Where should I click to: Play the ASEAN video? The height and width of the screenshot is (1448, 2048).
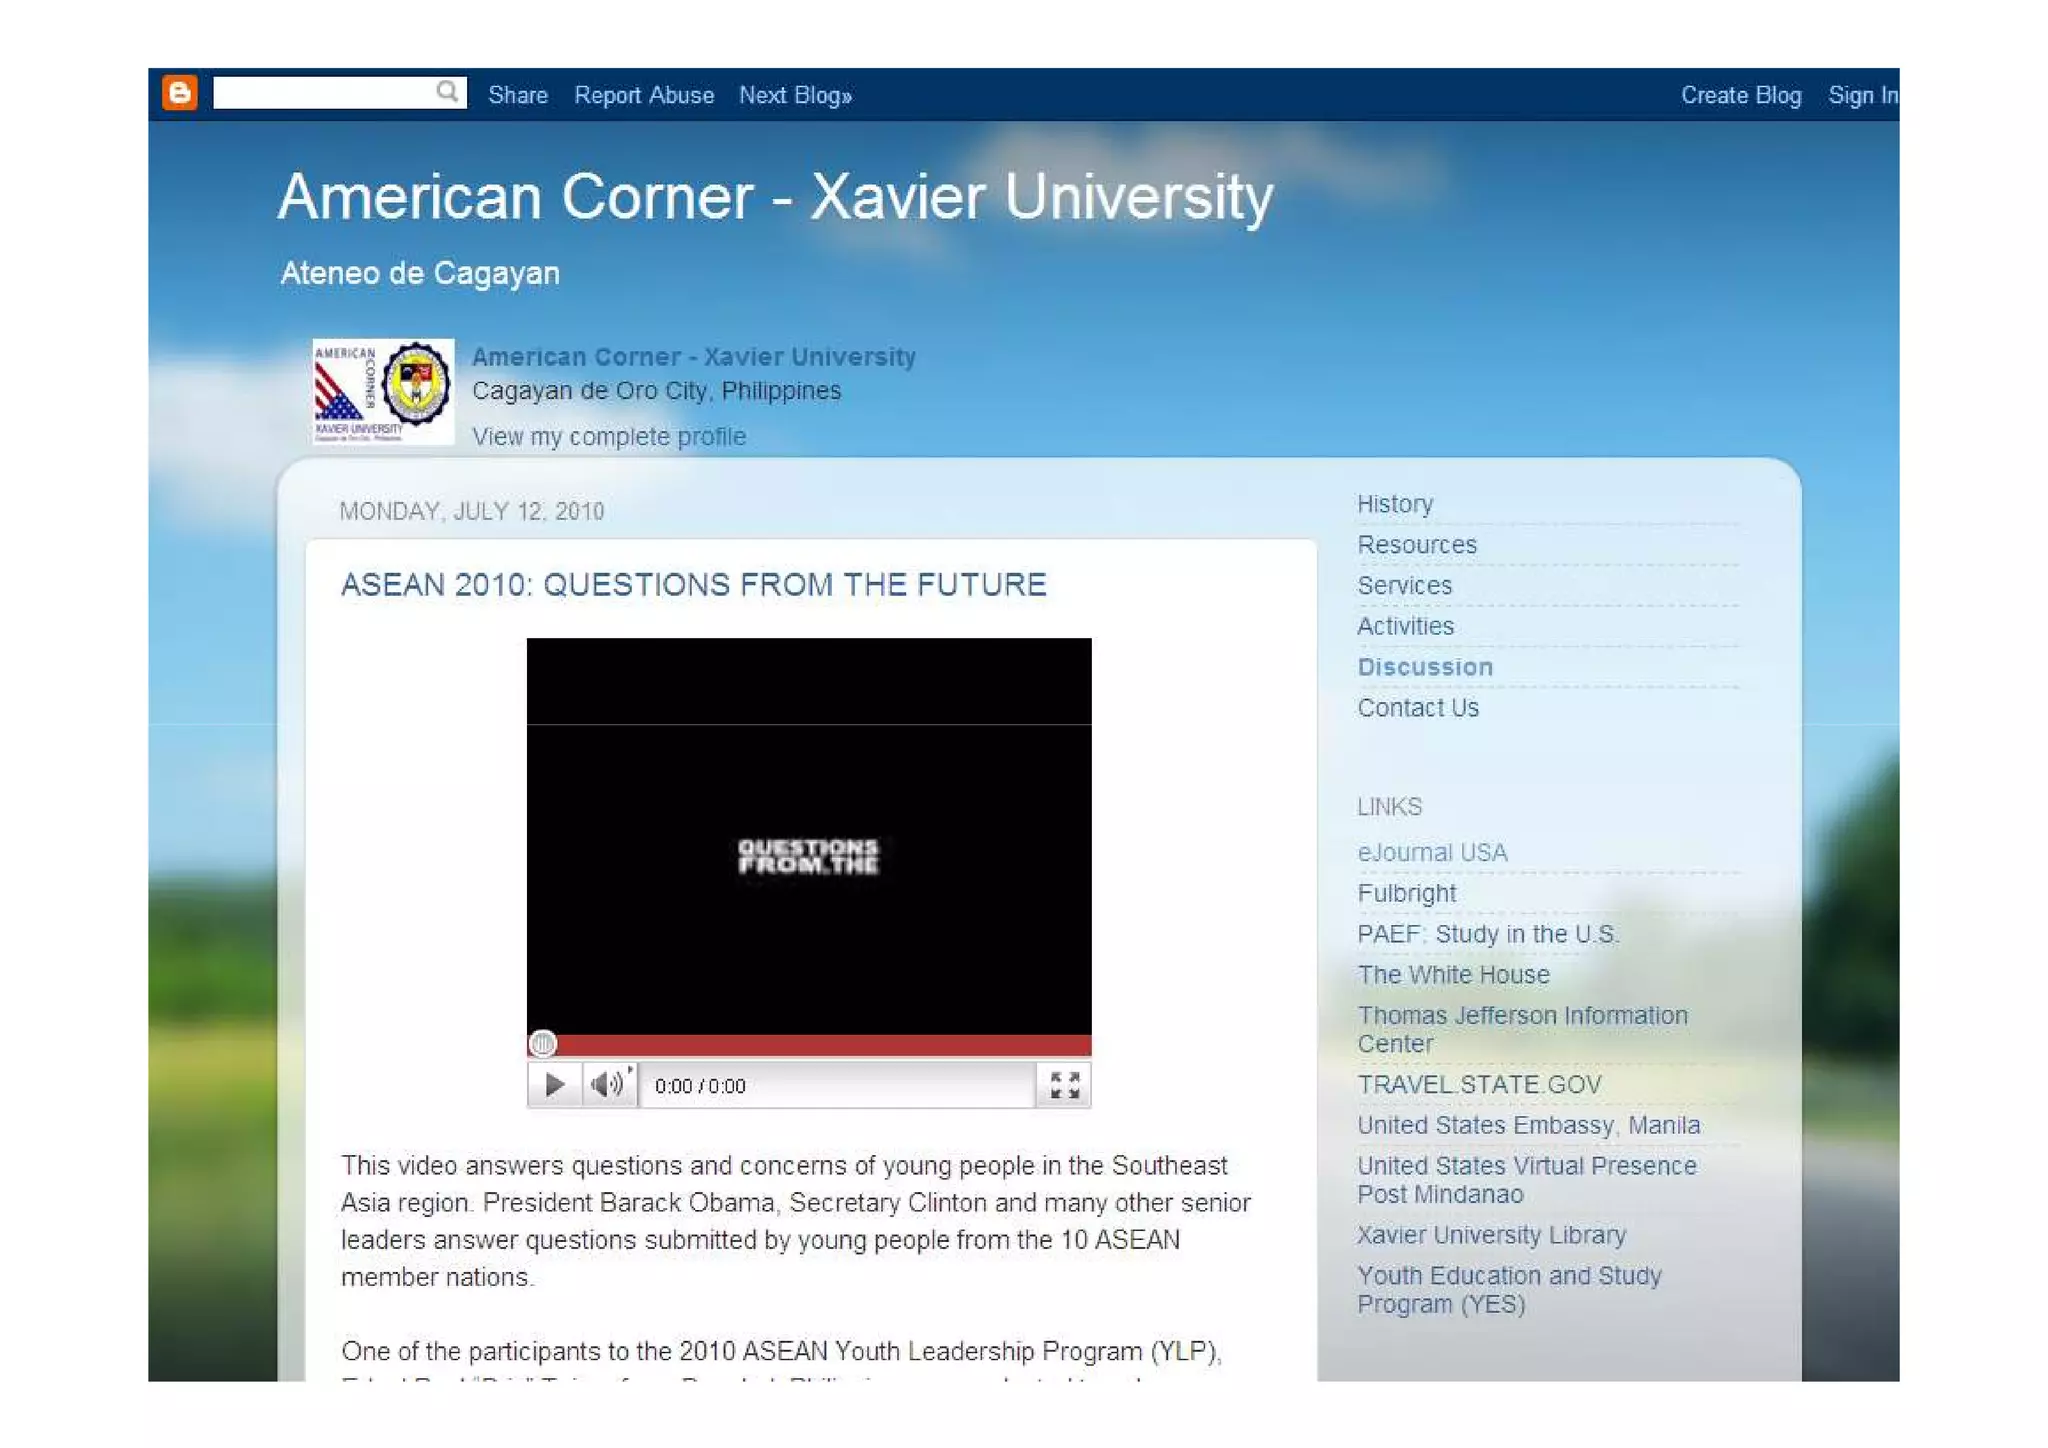pyautogui.click(x=554, y=1084)
